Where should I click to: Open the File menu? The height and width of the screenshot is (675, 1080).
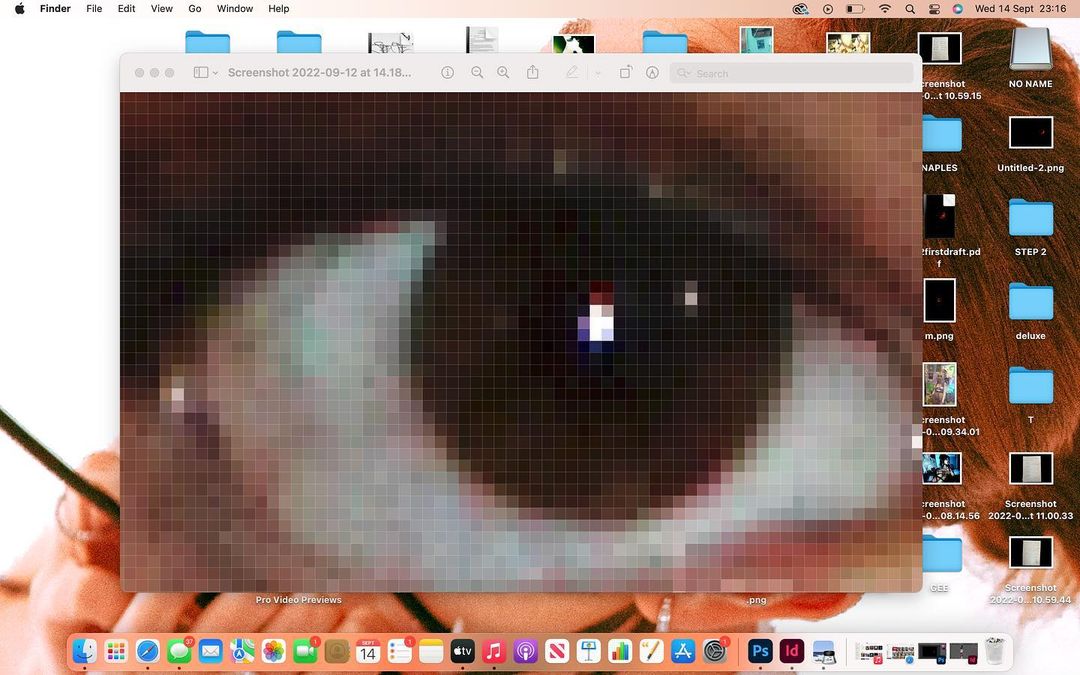point(94,9)
